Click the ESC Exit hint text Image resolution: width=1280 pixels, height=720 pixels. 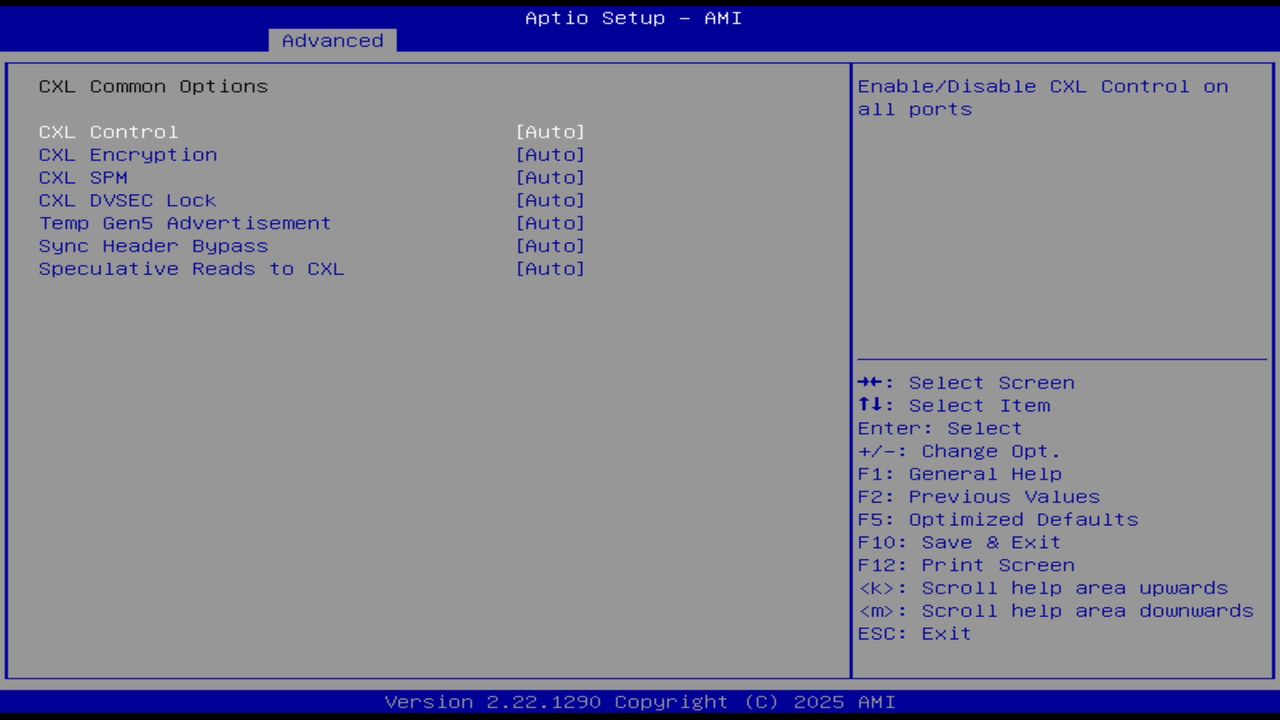[914, 633]
